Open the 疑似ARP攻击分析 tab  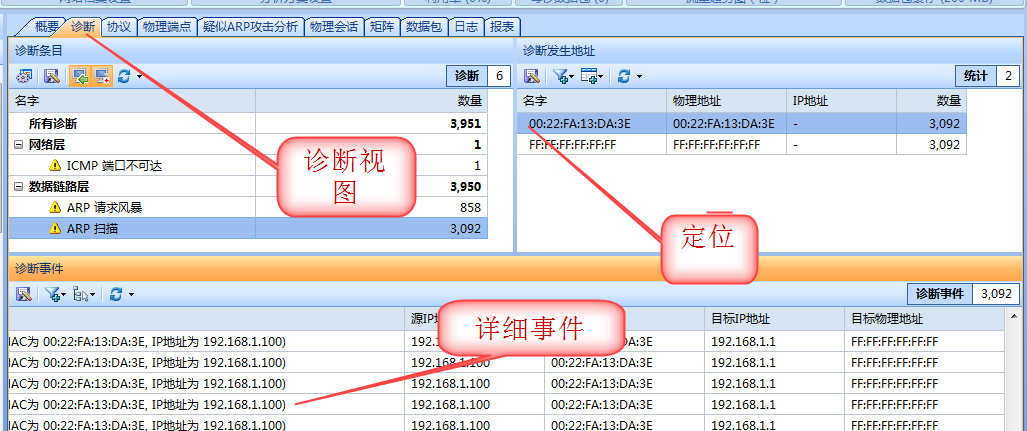pyautogui.click(x=250, y=27)
